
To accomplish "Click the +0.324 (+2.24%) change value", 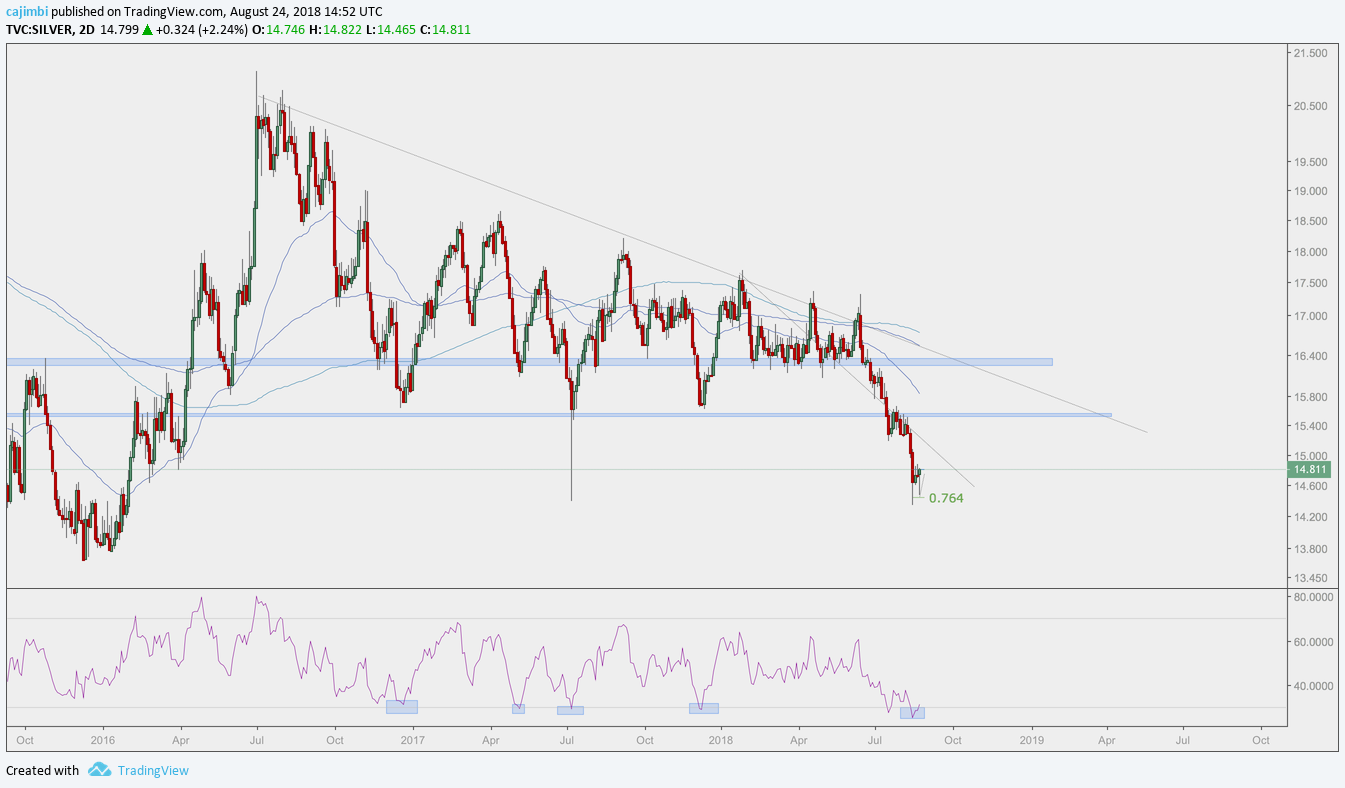I will [x=200, y=30].
